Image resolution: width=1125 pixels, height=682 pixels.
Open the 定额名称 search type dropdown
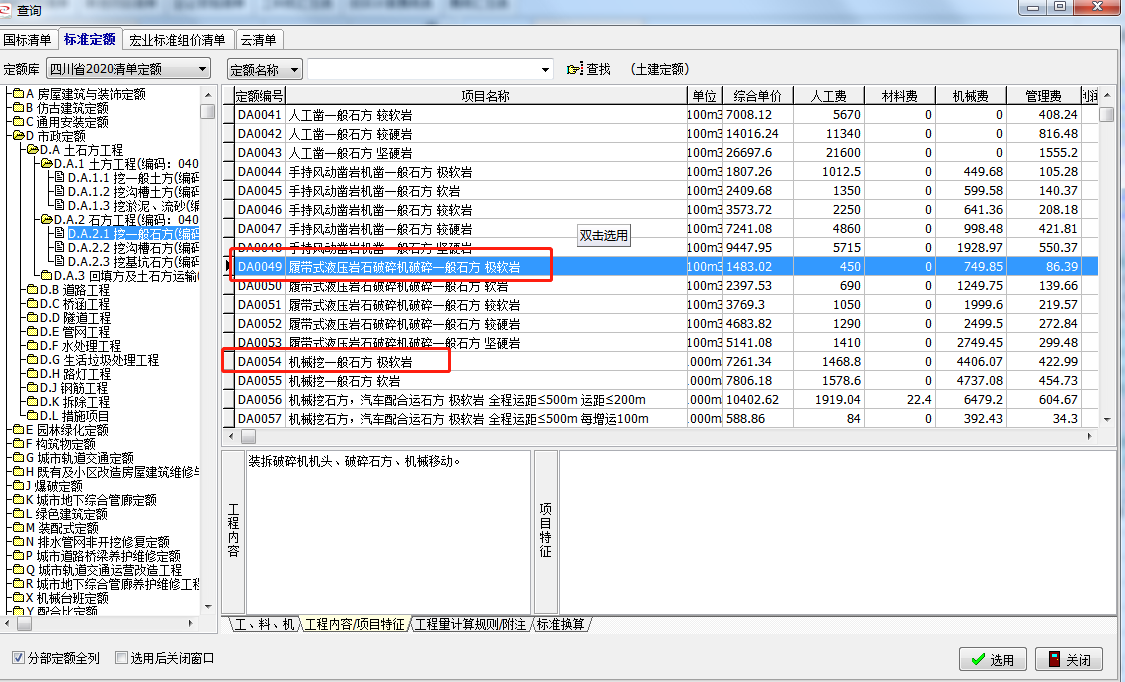(294, 70)
